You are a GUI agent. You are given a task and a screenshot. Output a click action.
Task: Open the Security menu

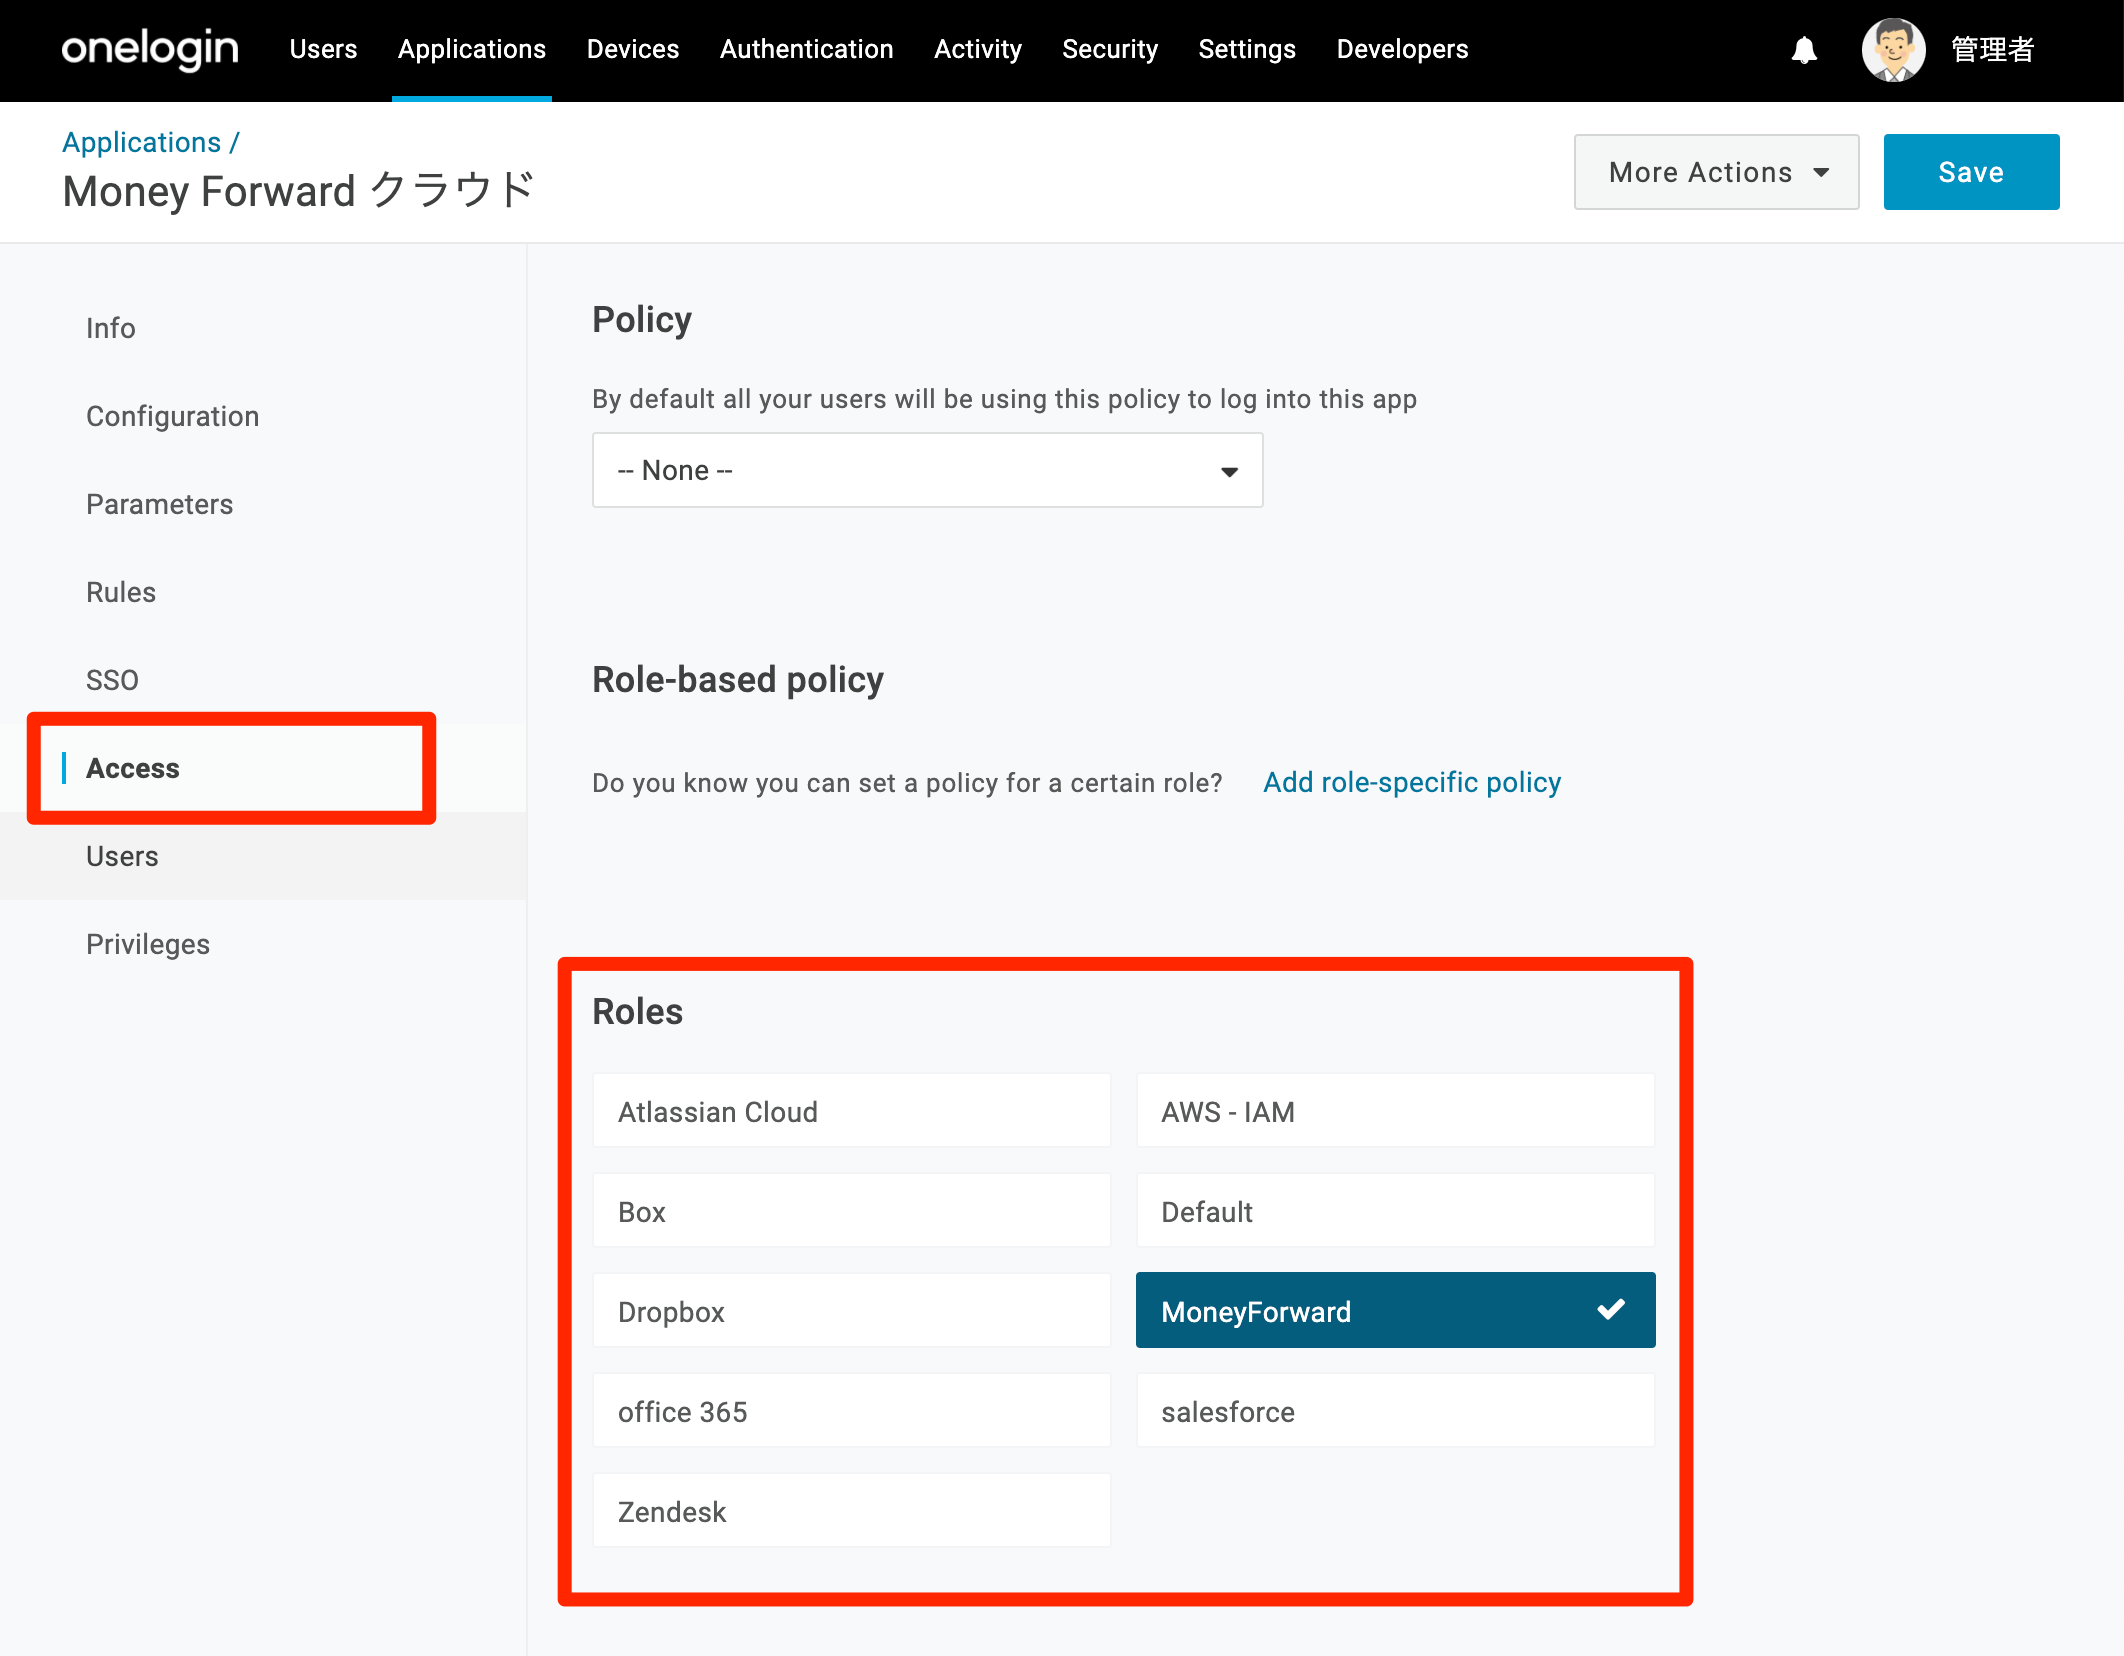tap(1110, 49)
